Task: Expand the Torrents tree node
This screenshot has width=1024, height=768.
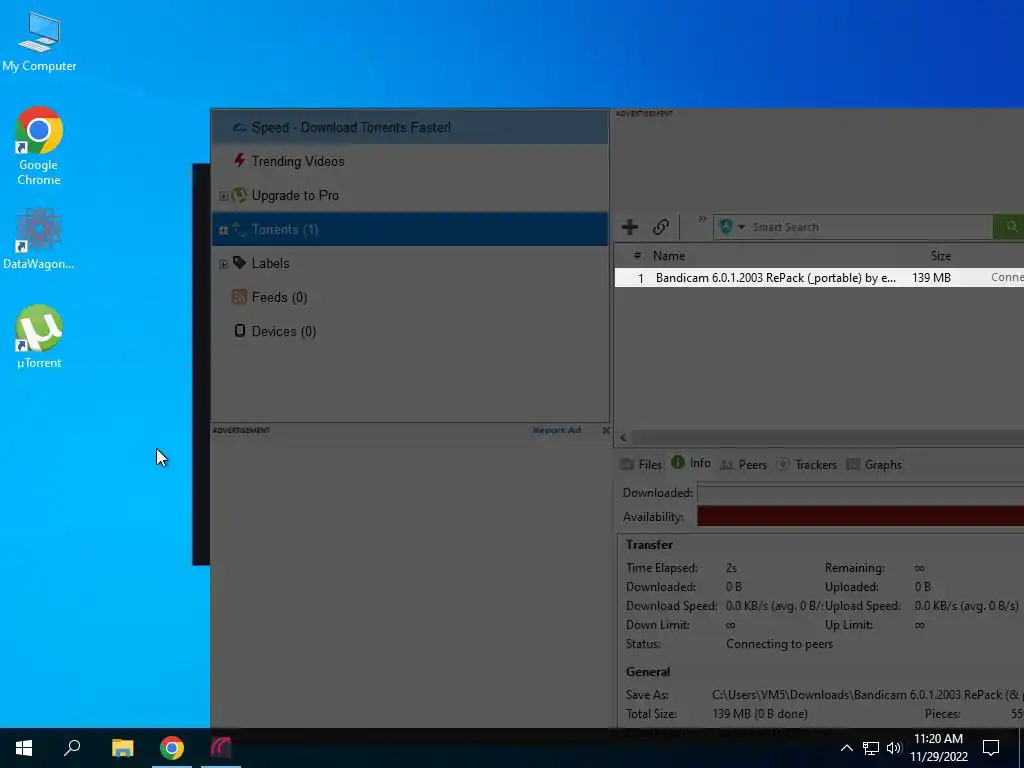Action: pyautogui.click(x=223, y=230)
